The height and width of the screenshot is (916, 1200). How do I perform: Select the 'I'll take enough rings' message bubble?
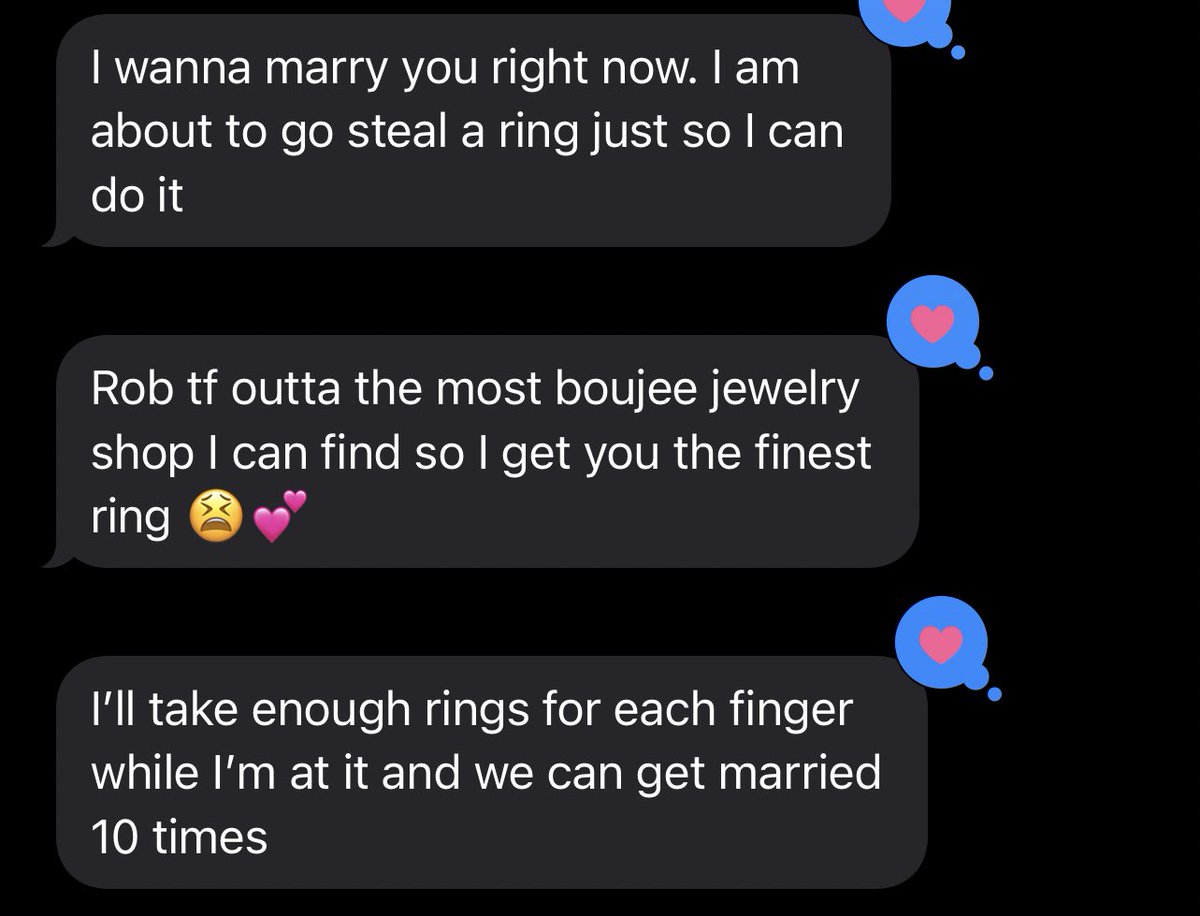click(x=491, y=772)
